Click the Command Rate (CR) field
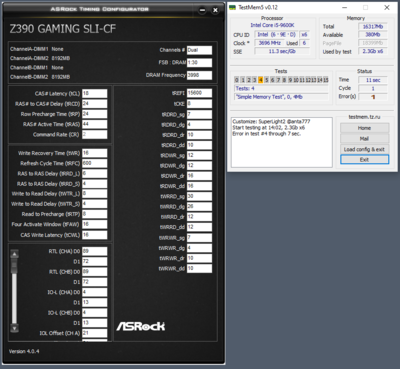 coord(95,135)
